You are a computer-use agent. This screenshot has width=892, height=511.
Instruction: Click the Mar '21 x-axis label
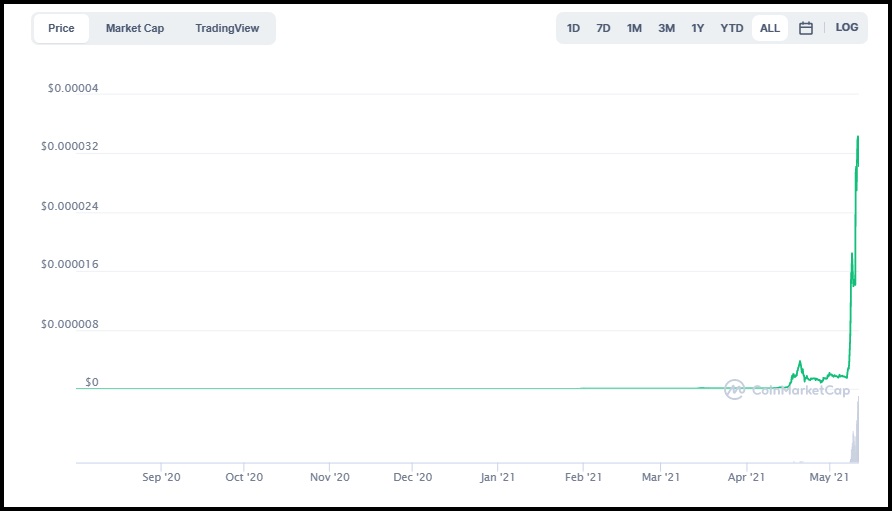(x=660, y=477)
